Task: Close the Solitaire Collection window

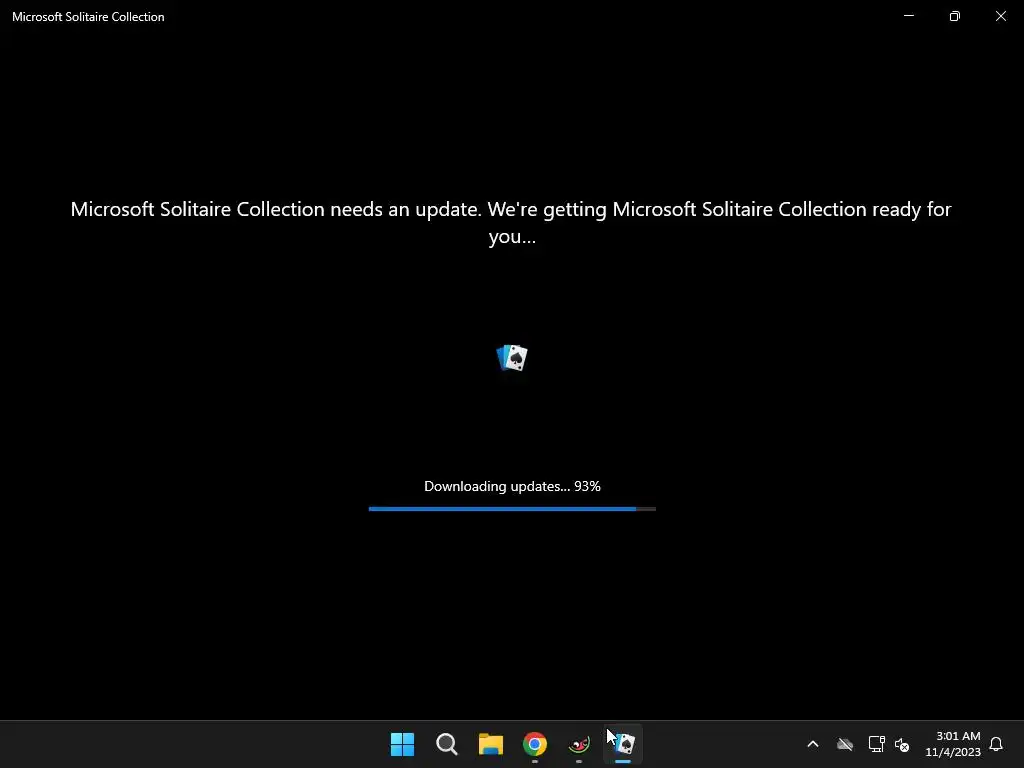Action: pos(1000,16)
